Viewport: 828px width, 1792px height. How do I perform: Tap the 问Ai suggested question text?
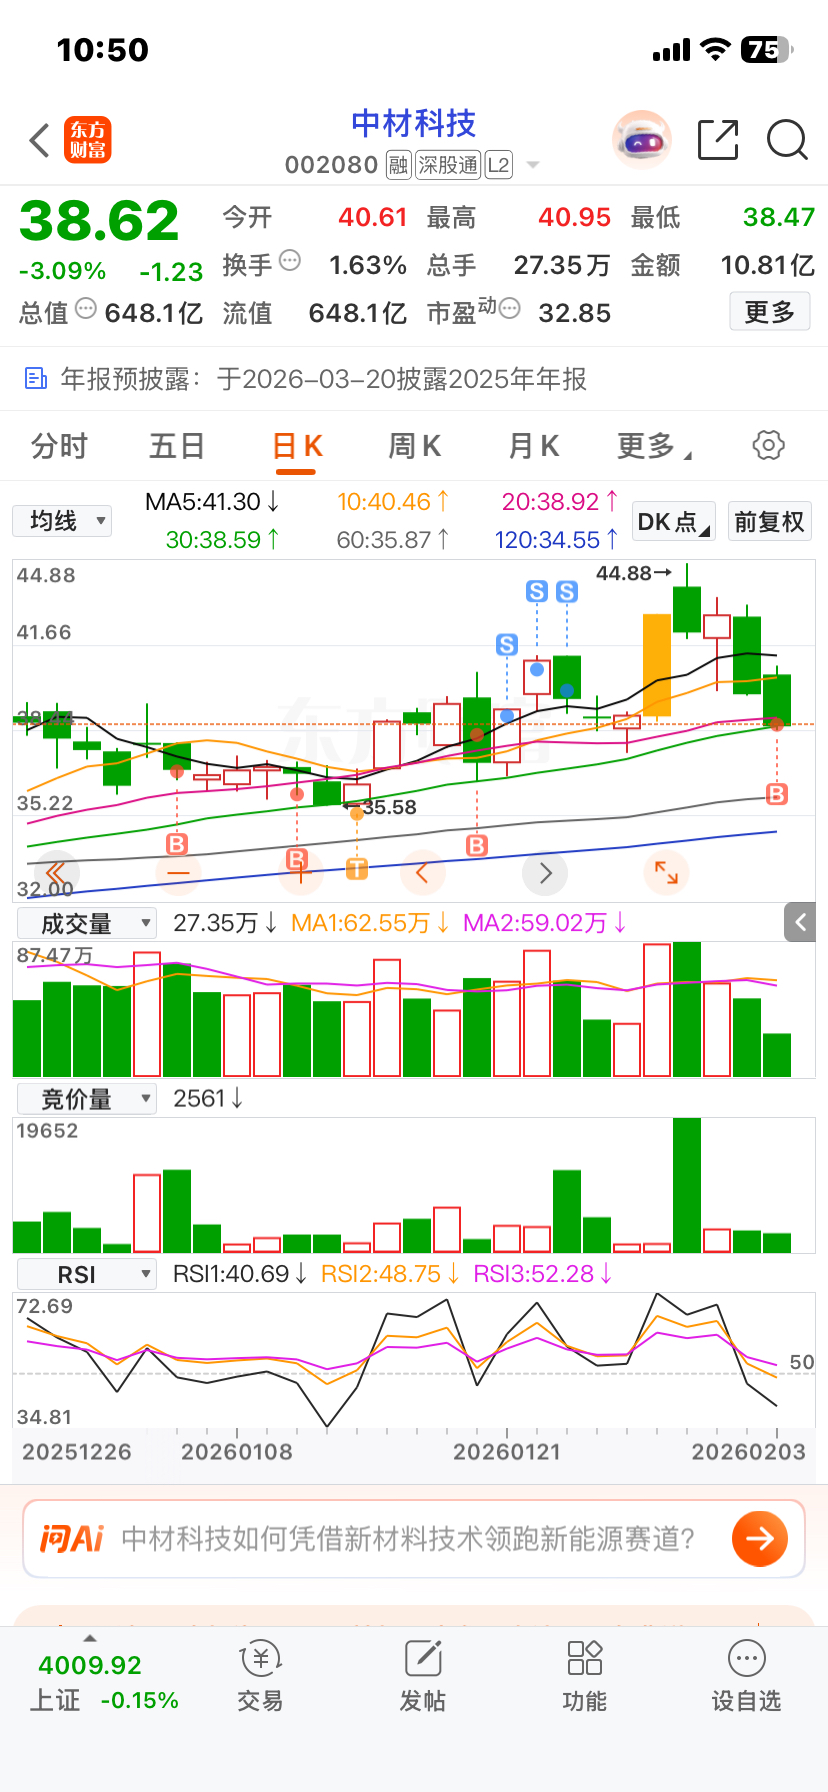pyautogui.click(x=408, y=1538)
